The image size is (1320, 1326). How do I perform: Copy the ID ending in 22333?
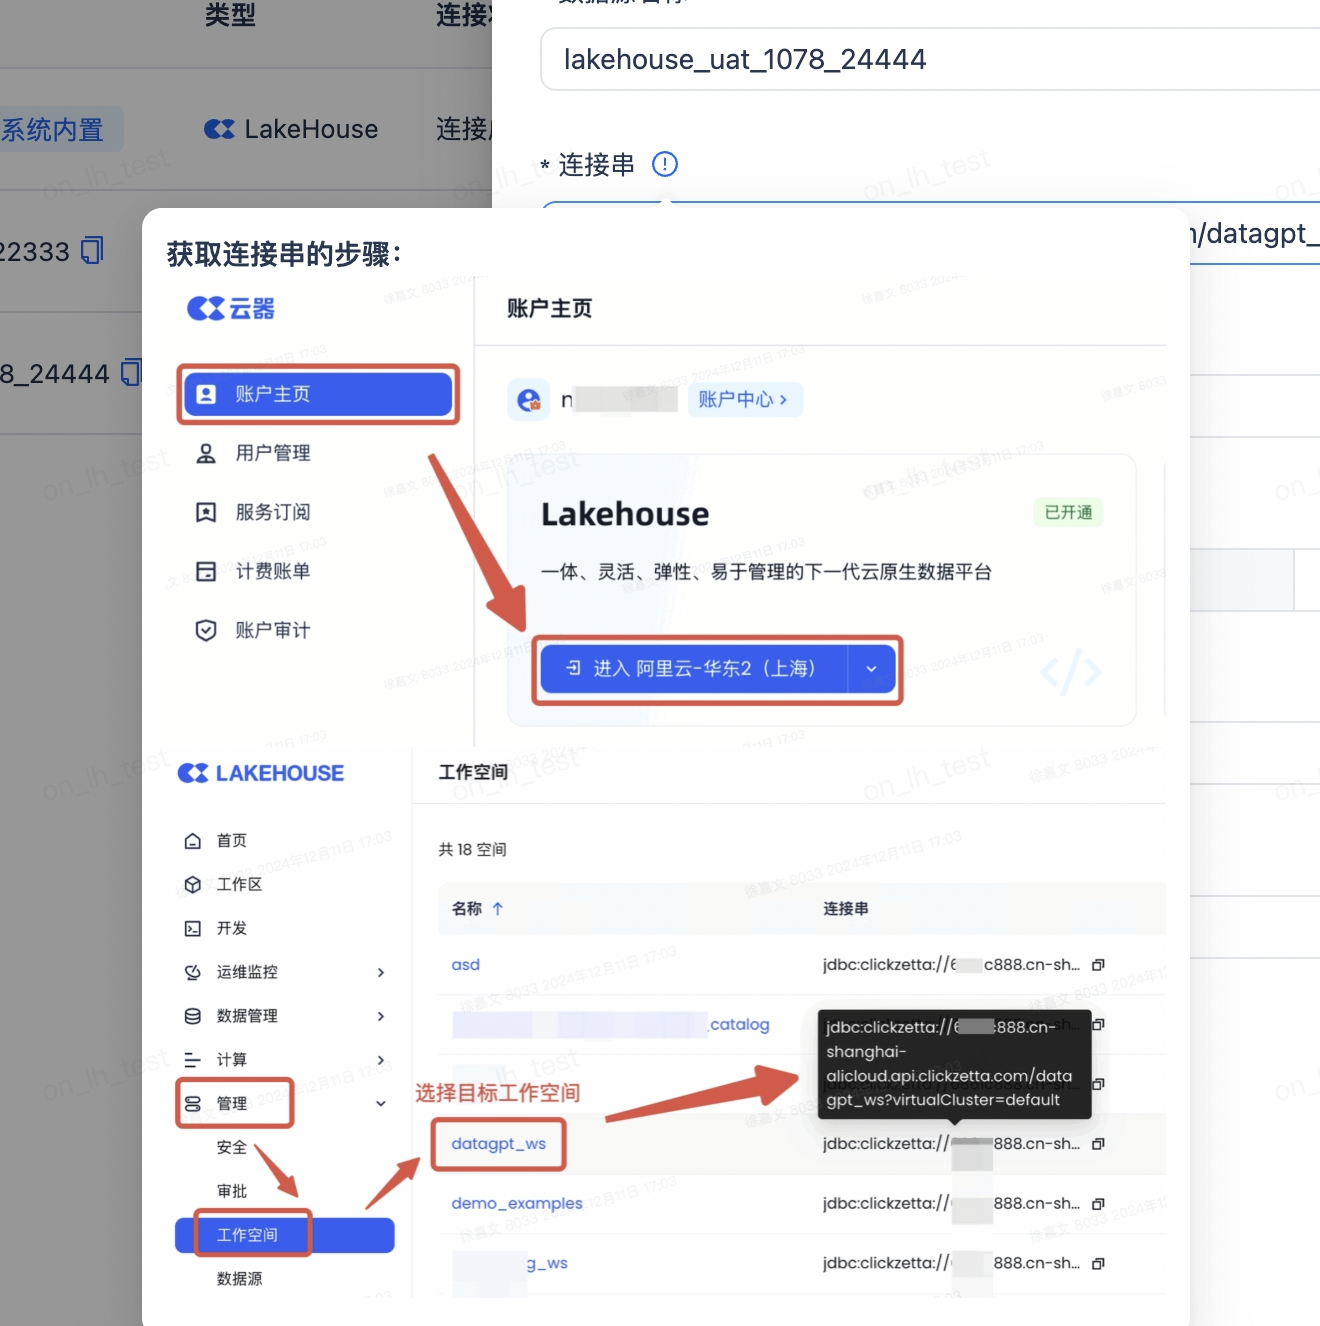[x=92, y=250]
